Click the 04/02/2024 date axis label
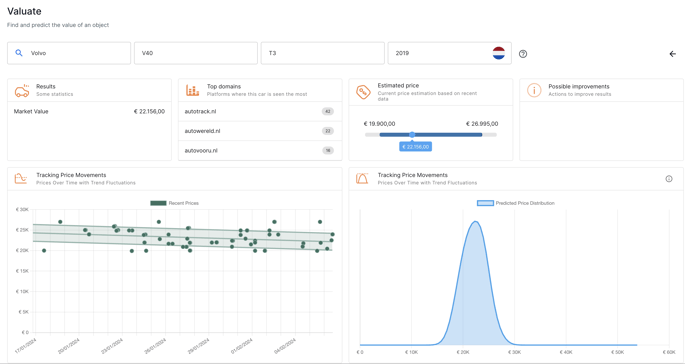The height and width of the screenshot is (364, 685). (x=285, y=345)
